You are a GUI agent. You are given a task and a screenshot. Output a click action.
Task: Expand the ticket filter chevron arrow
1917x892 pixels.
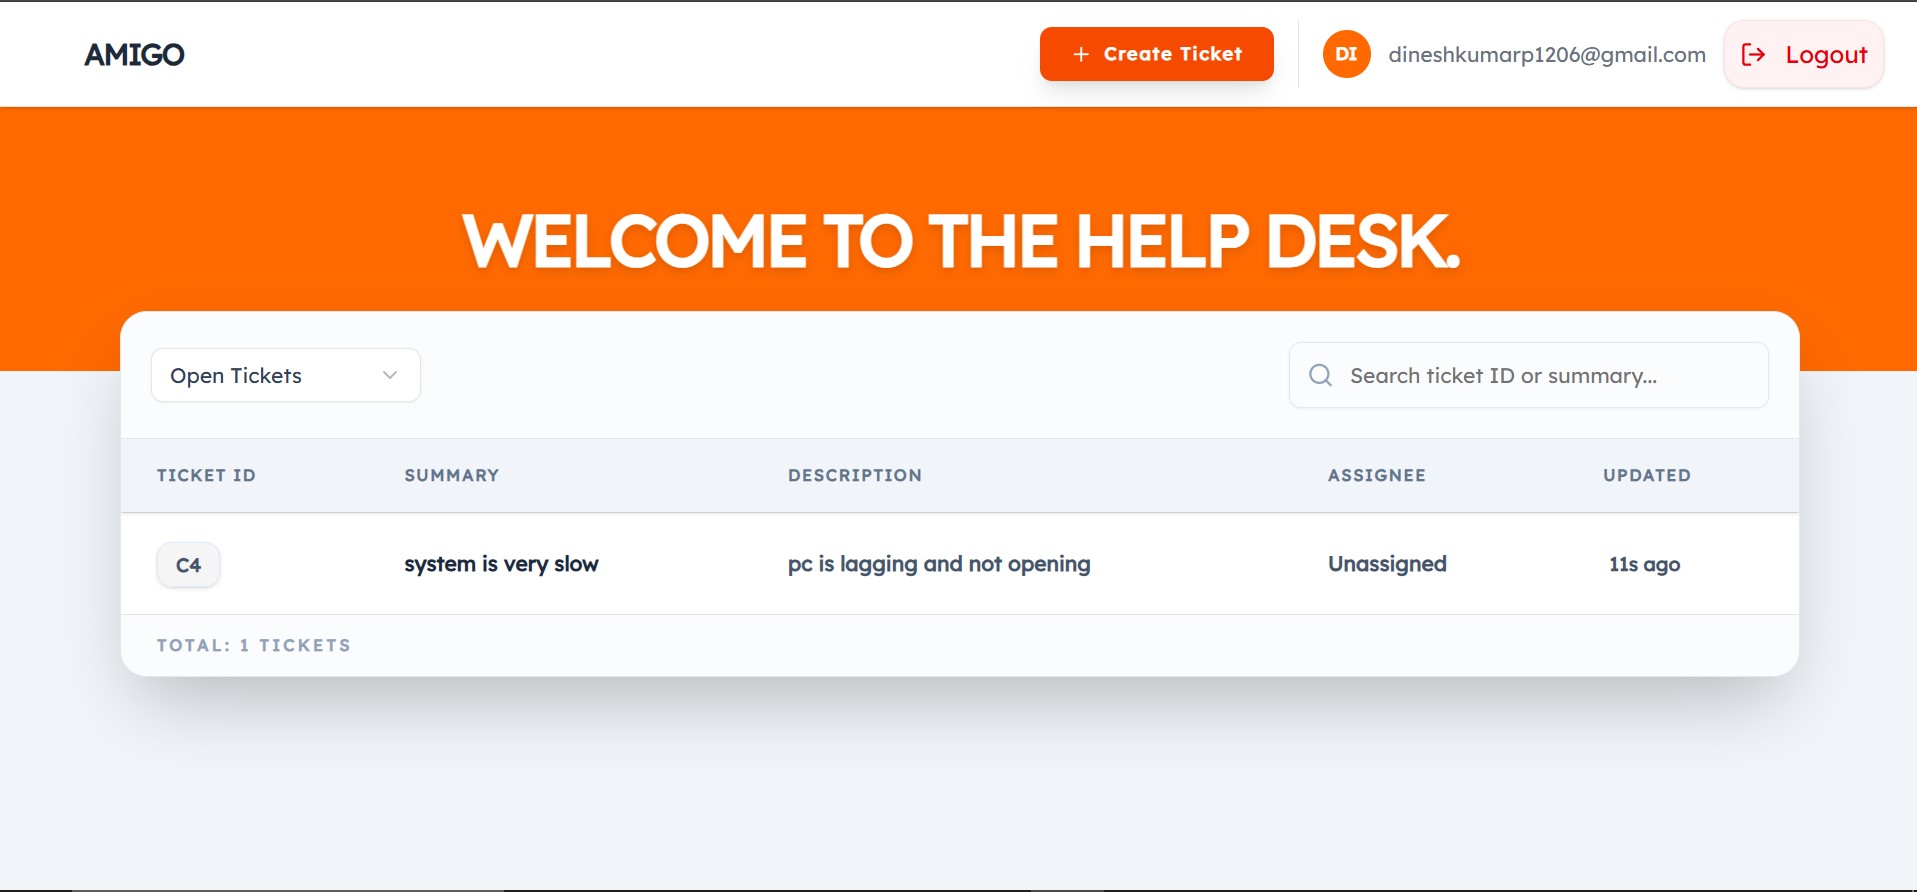point(390,375)
